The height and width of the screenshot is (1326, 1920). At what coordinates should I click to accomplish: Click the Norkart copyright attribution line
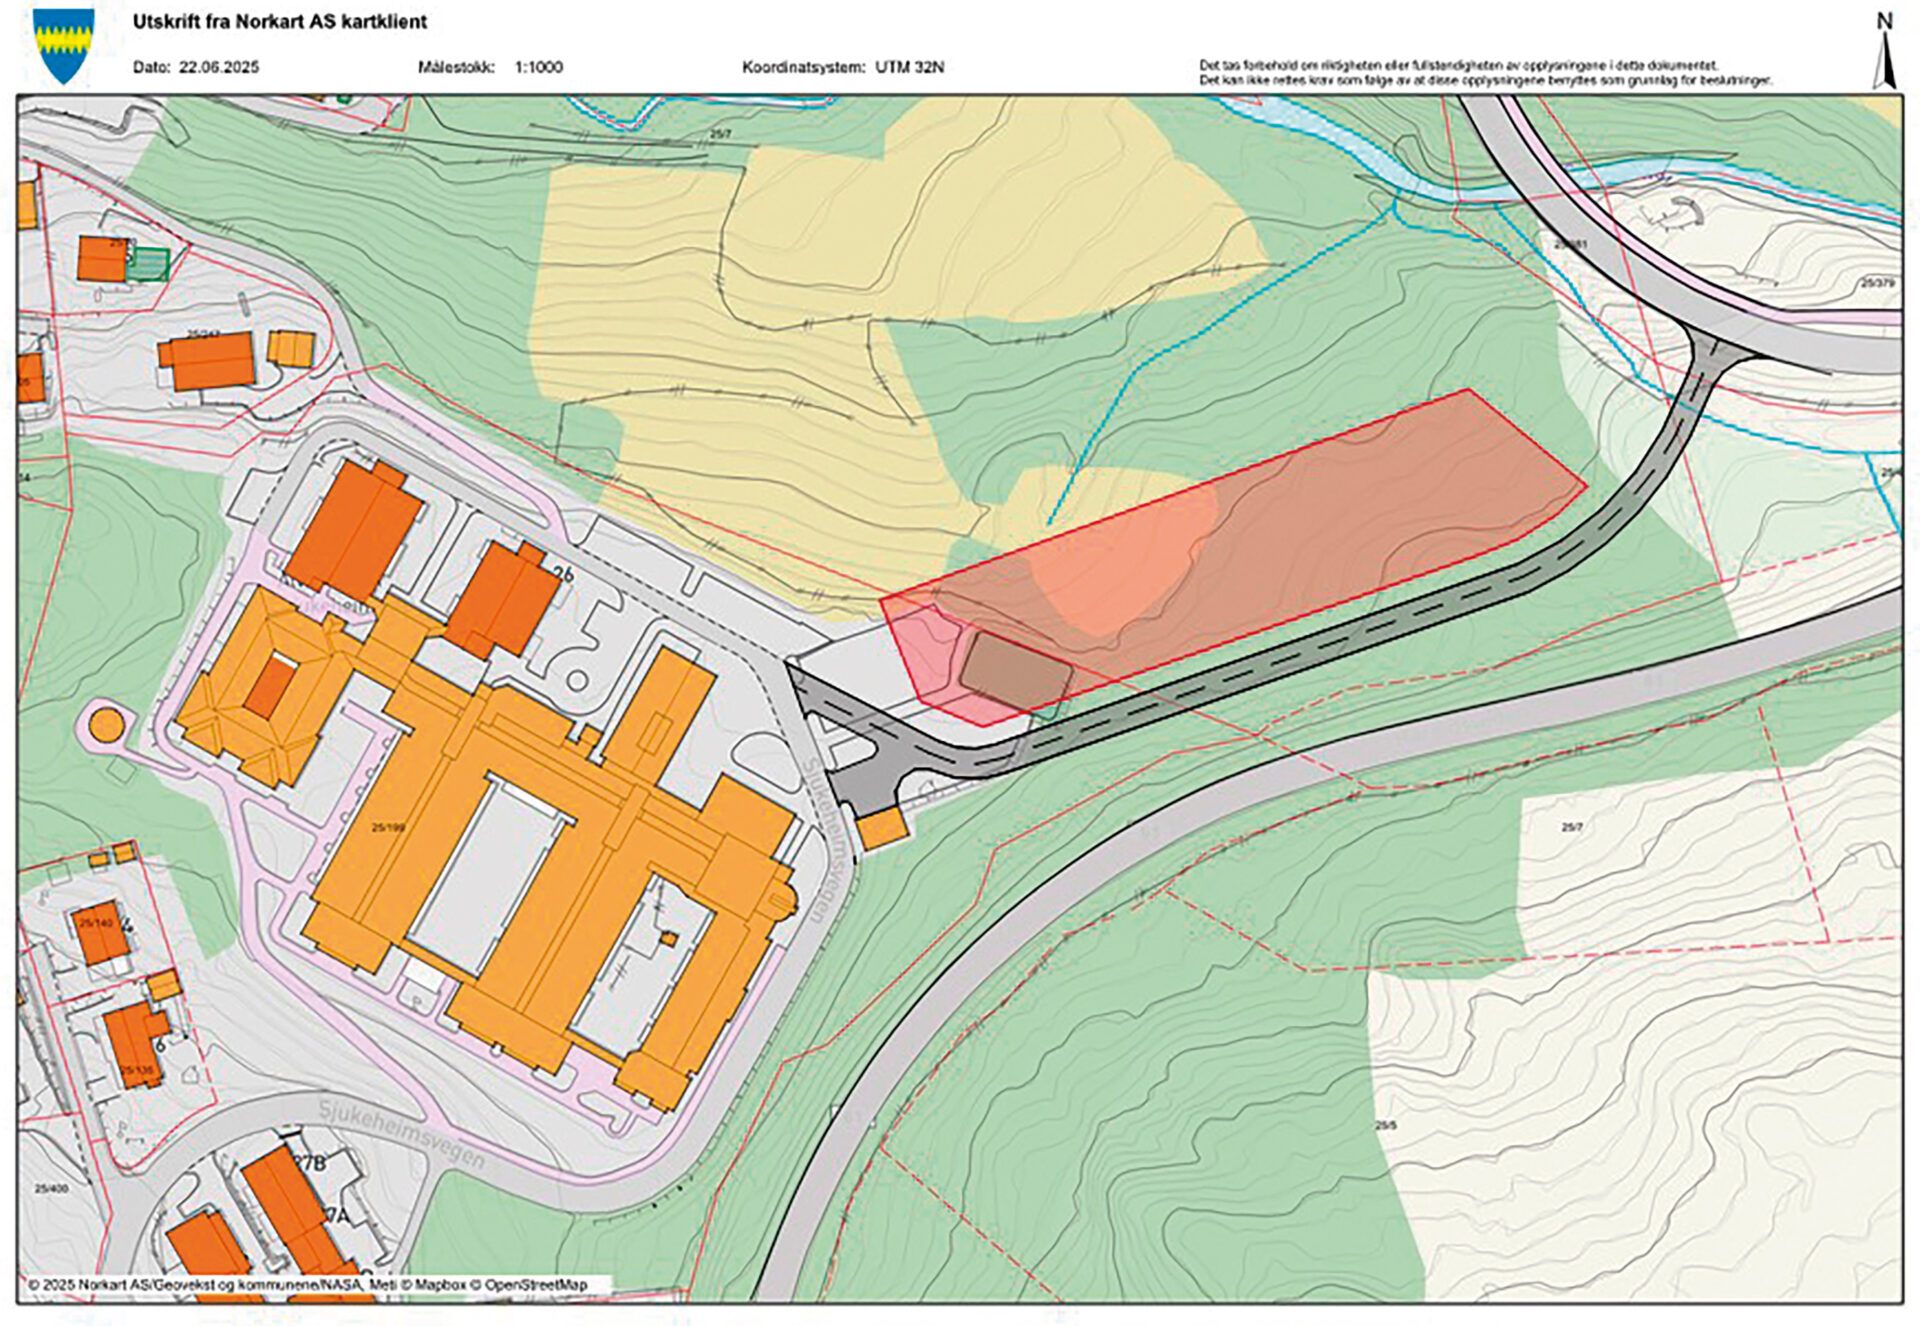307,1285
